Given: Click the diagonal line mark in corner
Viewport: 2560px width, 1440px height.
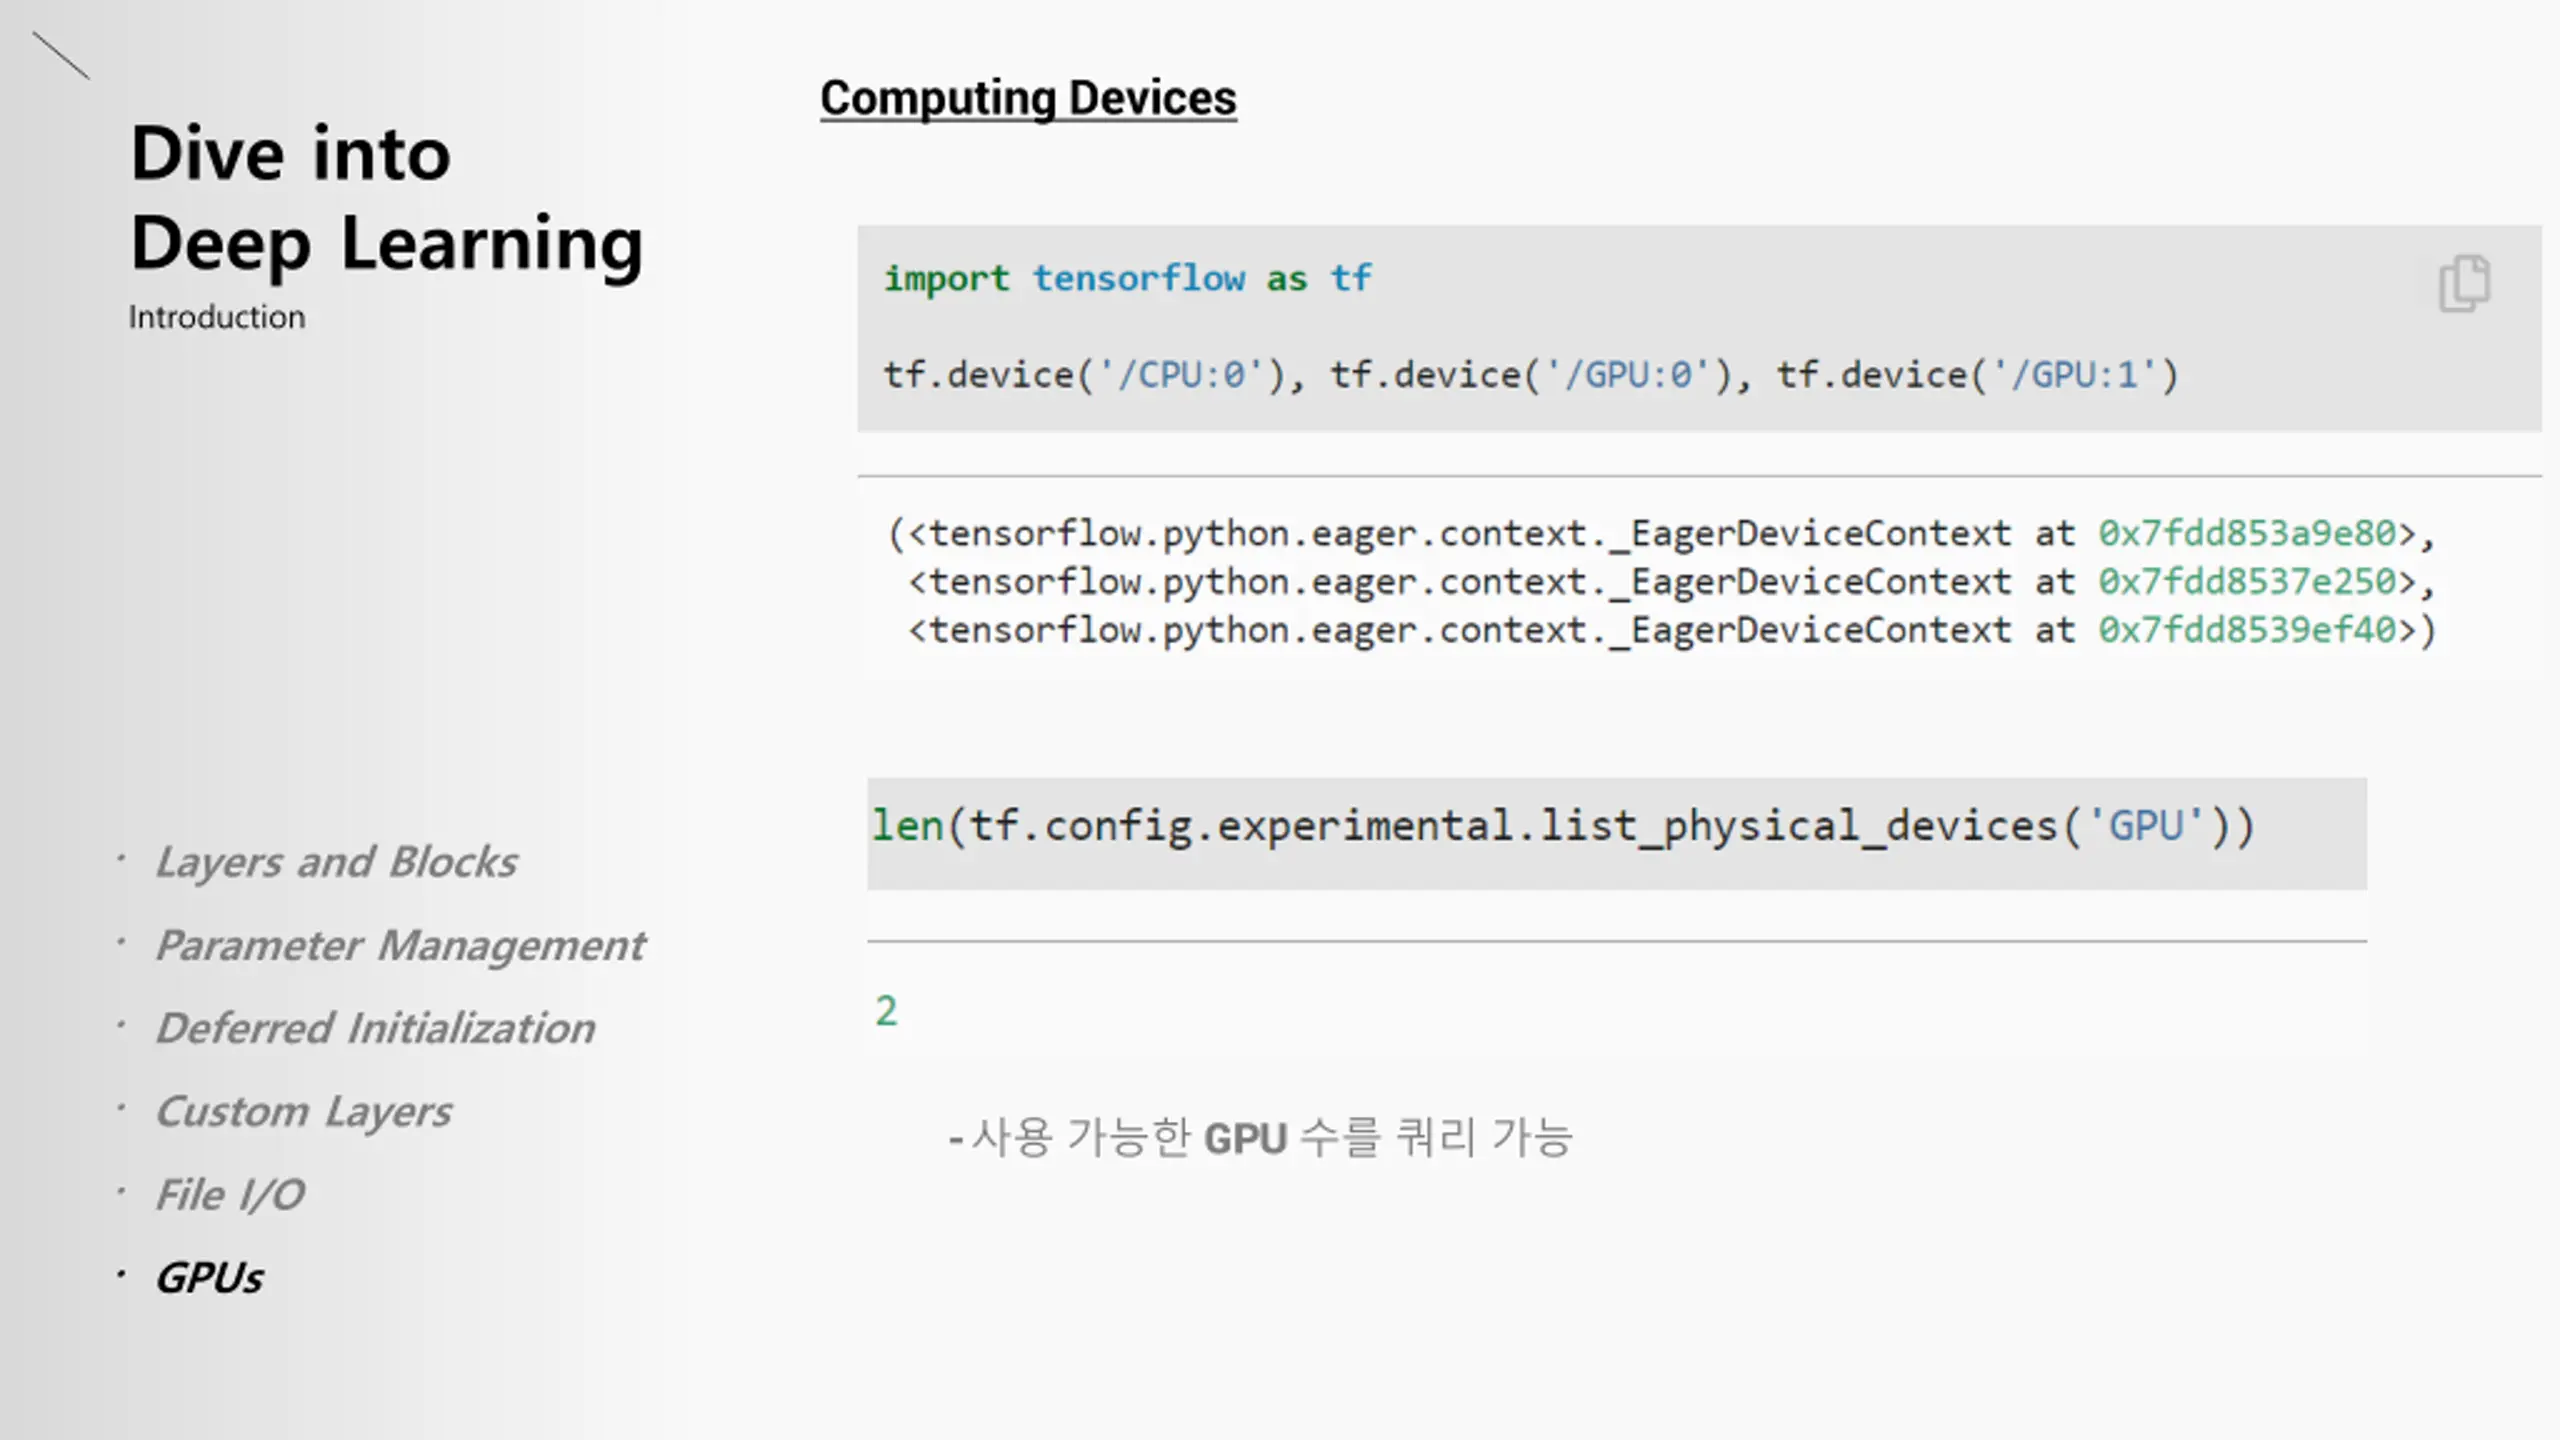Looking at the screenshot, I should tap(61, 56).
